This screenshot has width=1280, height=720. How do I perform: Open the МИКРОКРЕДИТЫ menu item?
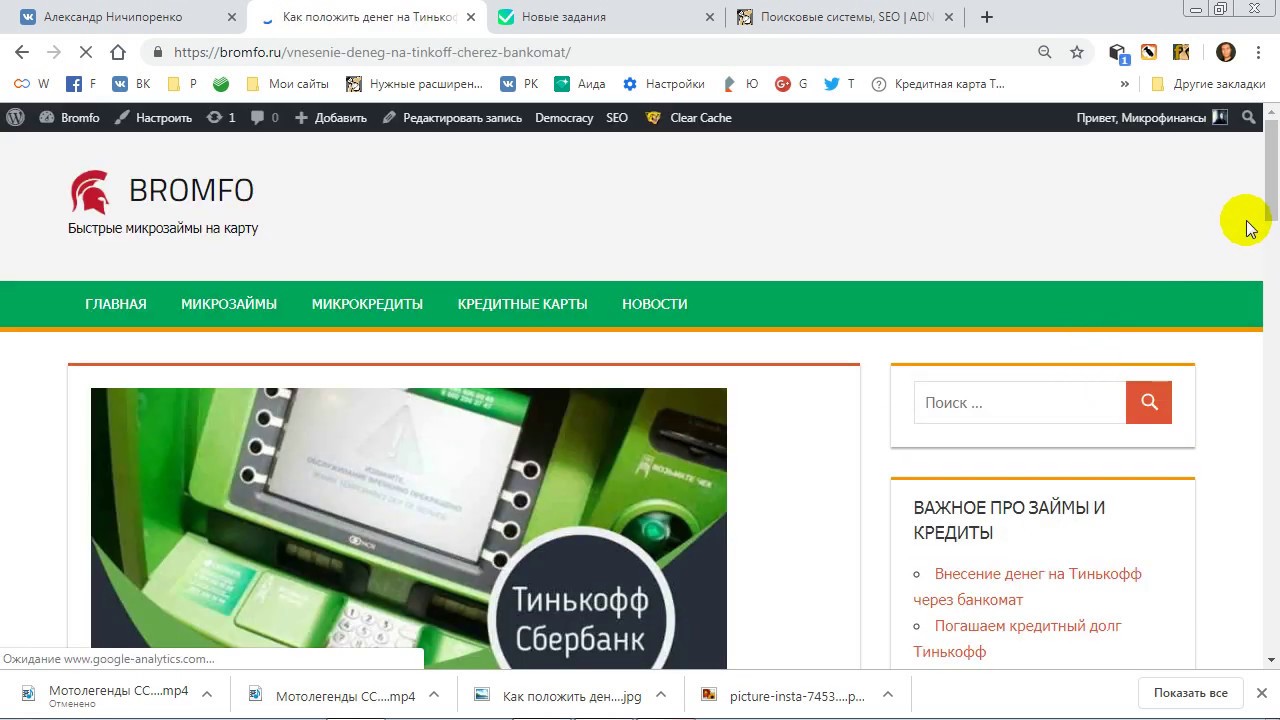point(367,304)
